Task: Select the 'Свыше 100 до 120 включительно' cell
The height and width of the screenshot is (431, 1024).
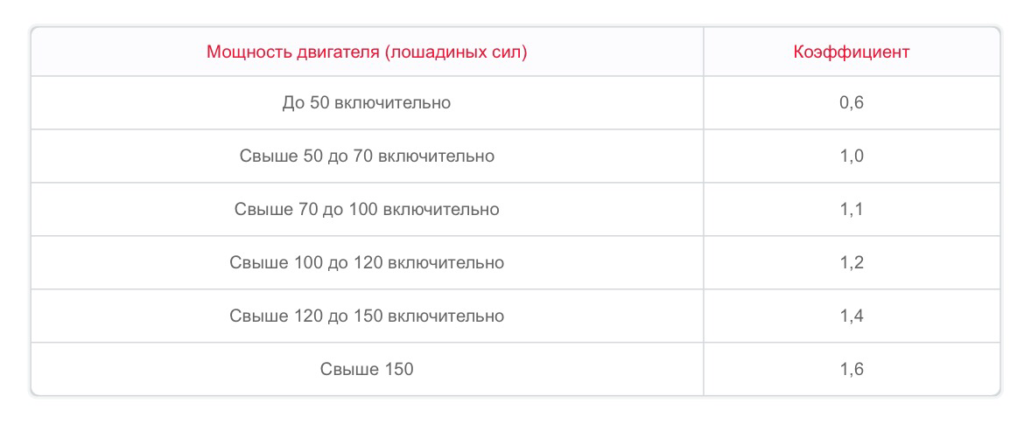Action: (x=366, y=263)
